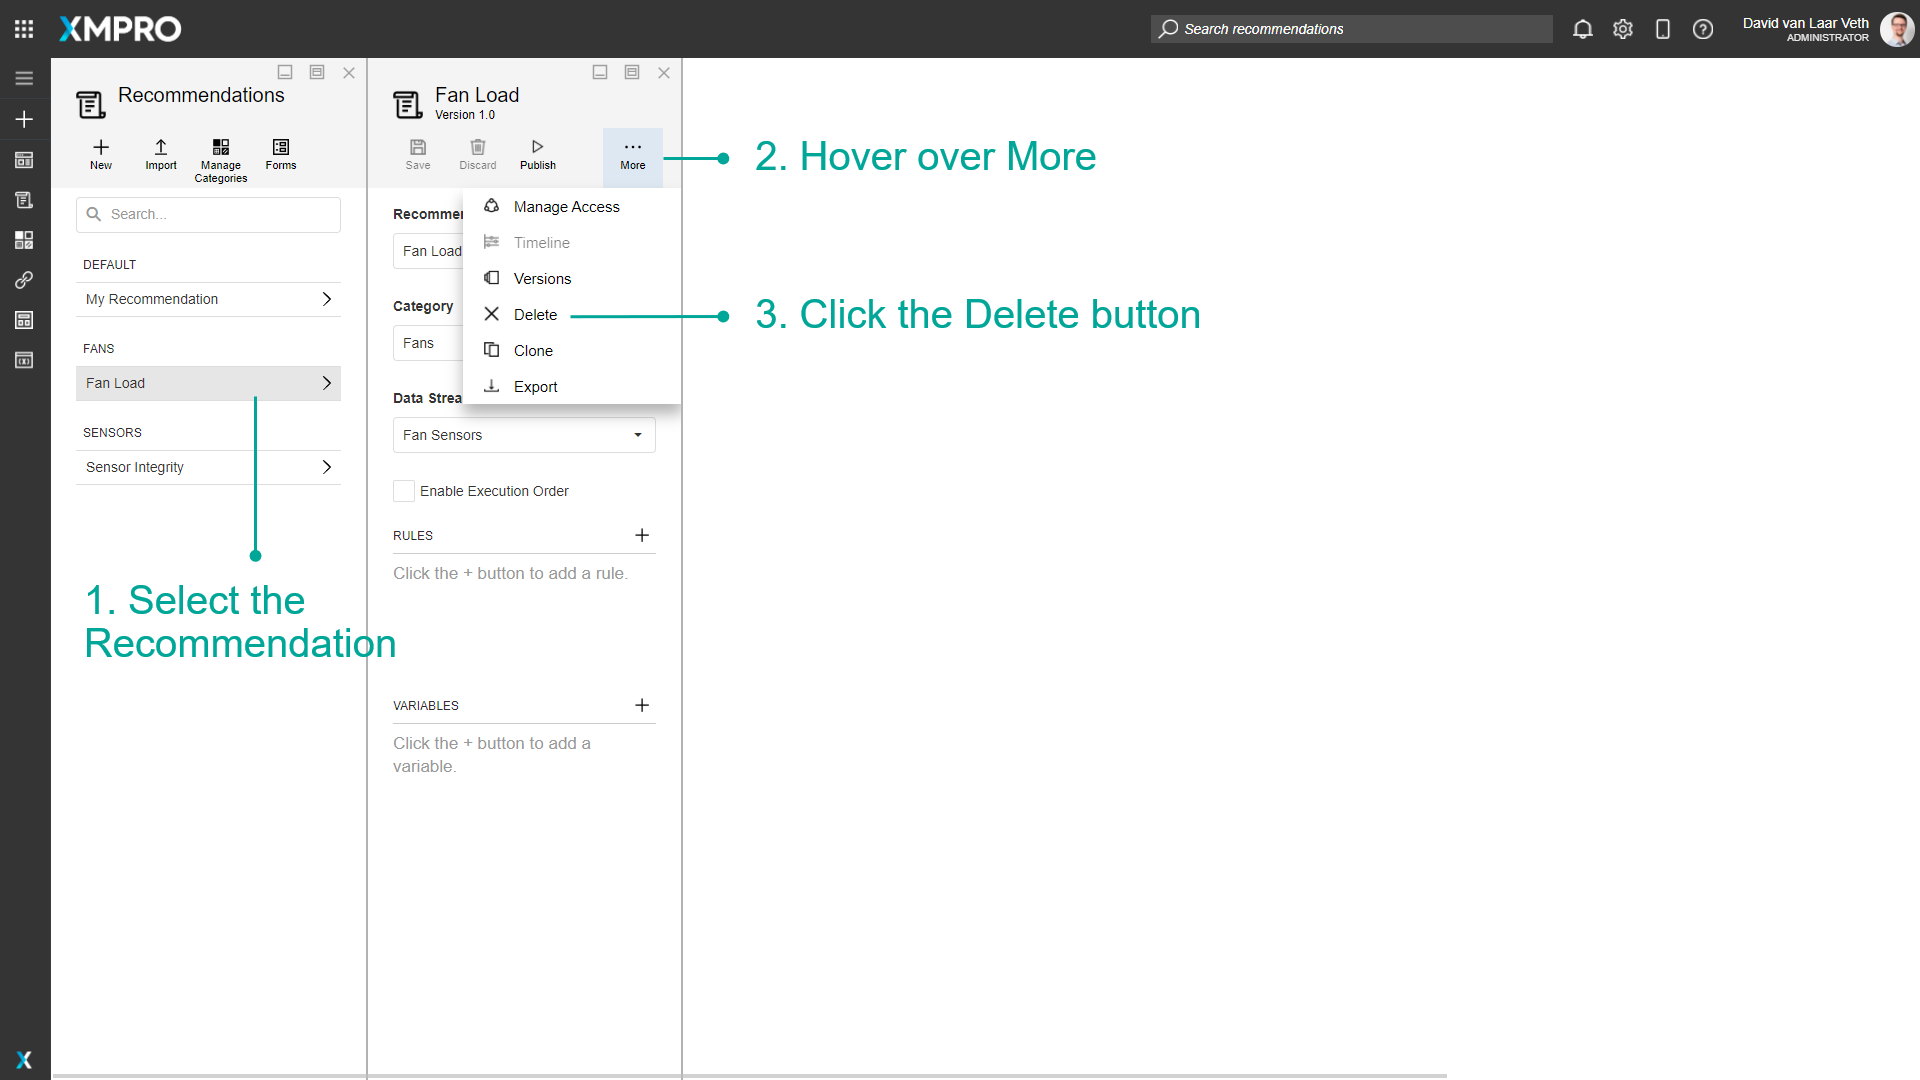Choose Clone from the More menu

pyautogui.click(x=533, y=350)
